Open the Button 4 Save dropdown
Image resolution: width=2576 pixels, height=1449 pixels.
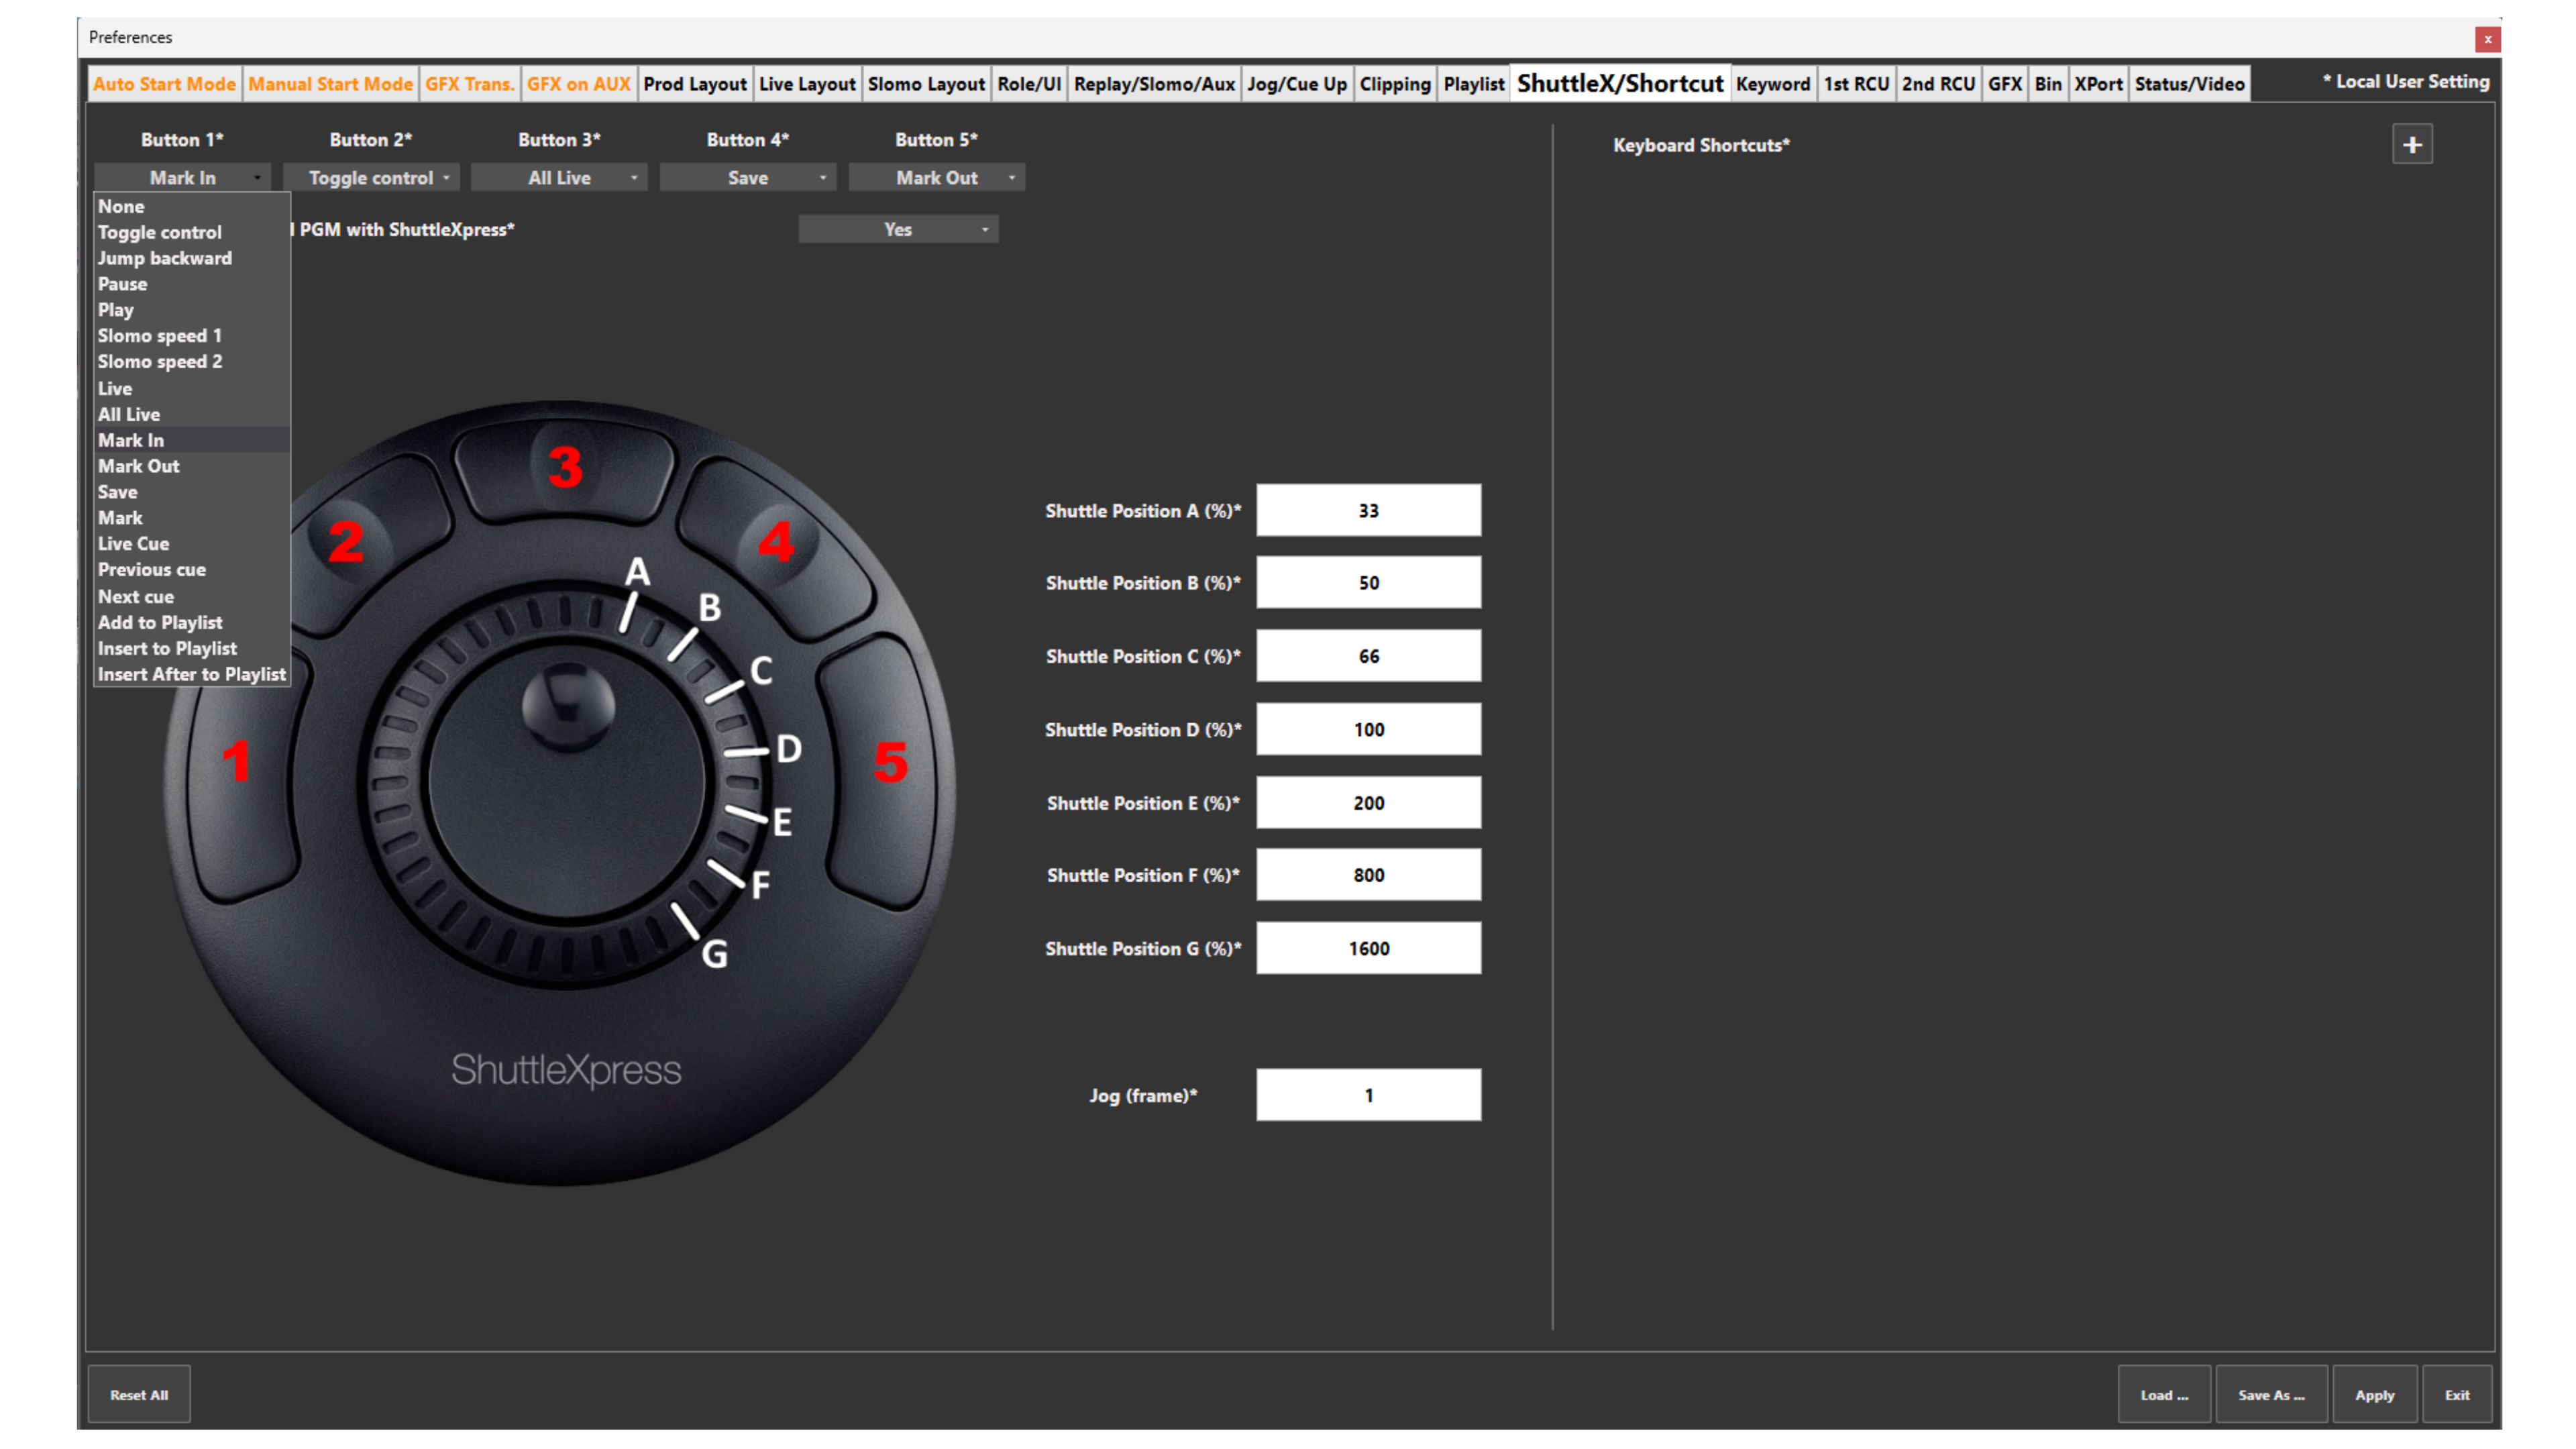(x=748, y=178)
